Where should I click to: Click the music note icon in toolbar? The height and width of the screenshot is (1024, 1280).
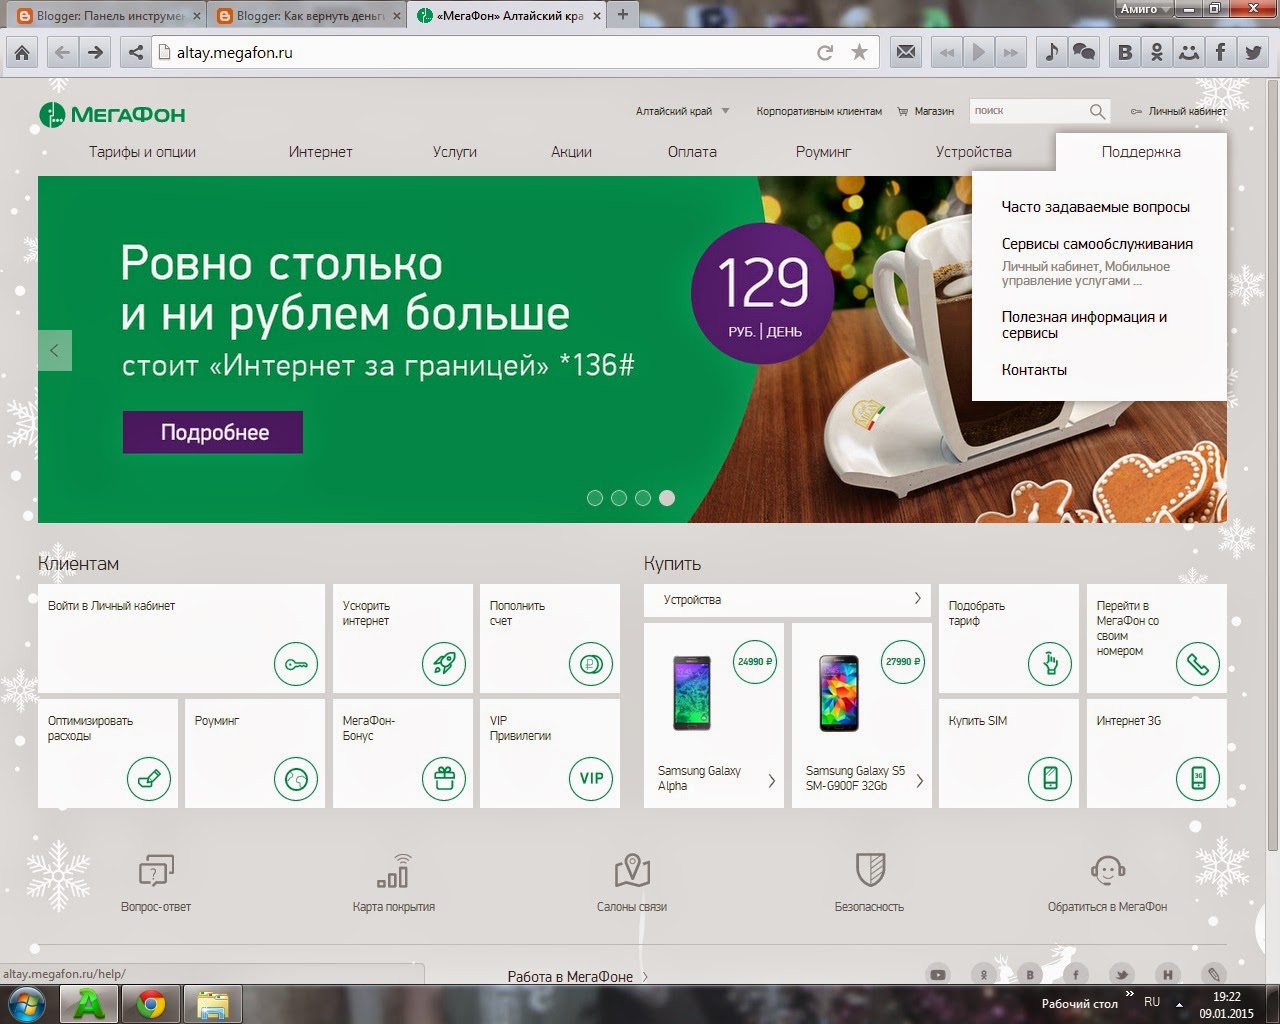click(1051, 53)
